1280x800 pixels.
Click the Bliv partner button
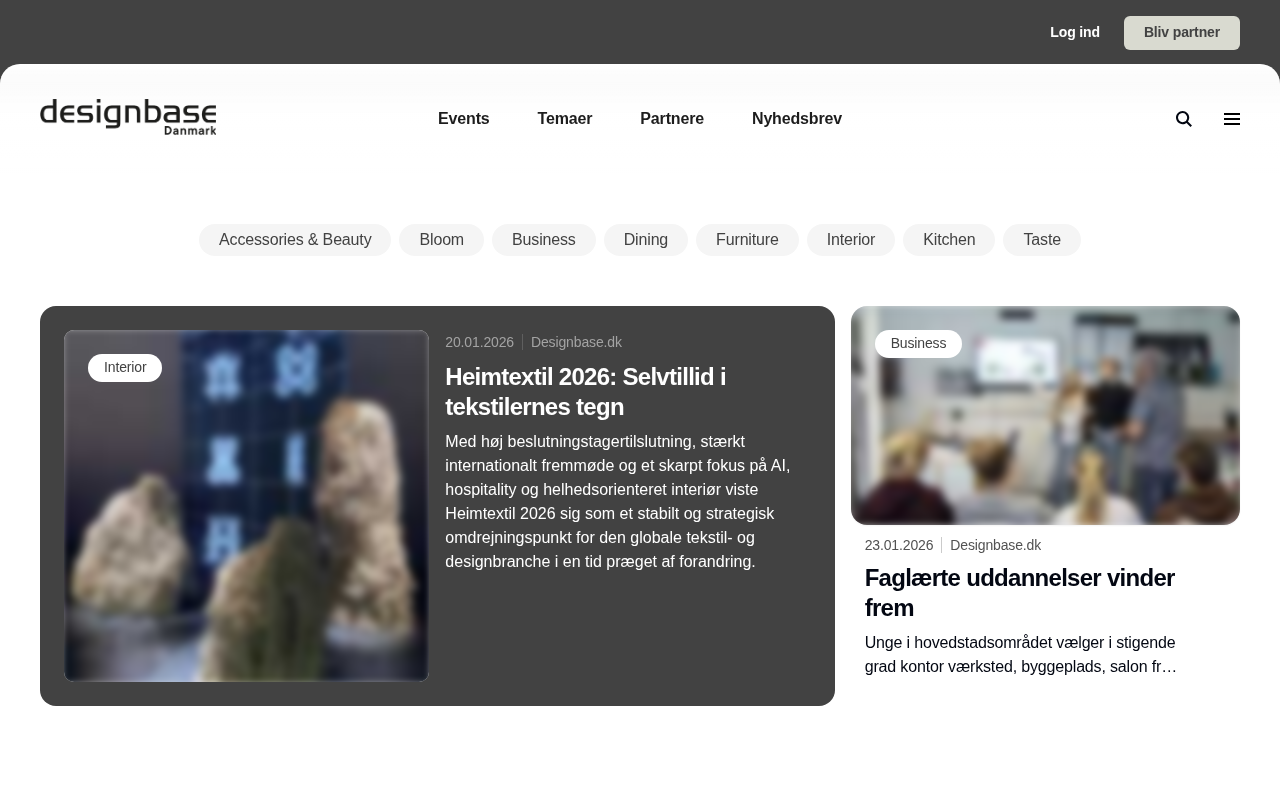point(1182,33)
